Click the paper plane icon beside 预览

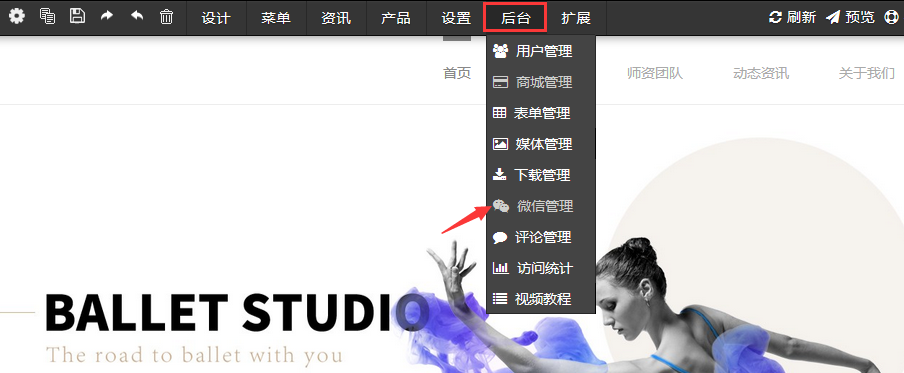tap(833, 17)
